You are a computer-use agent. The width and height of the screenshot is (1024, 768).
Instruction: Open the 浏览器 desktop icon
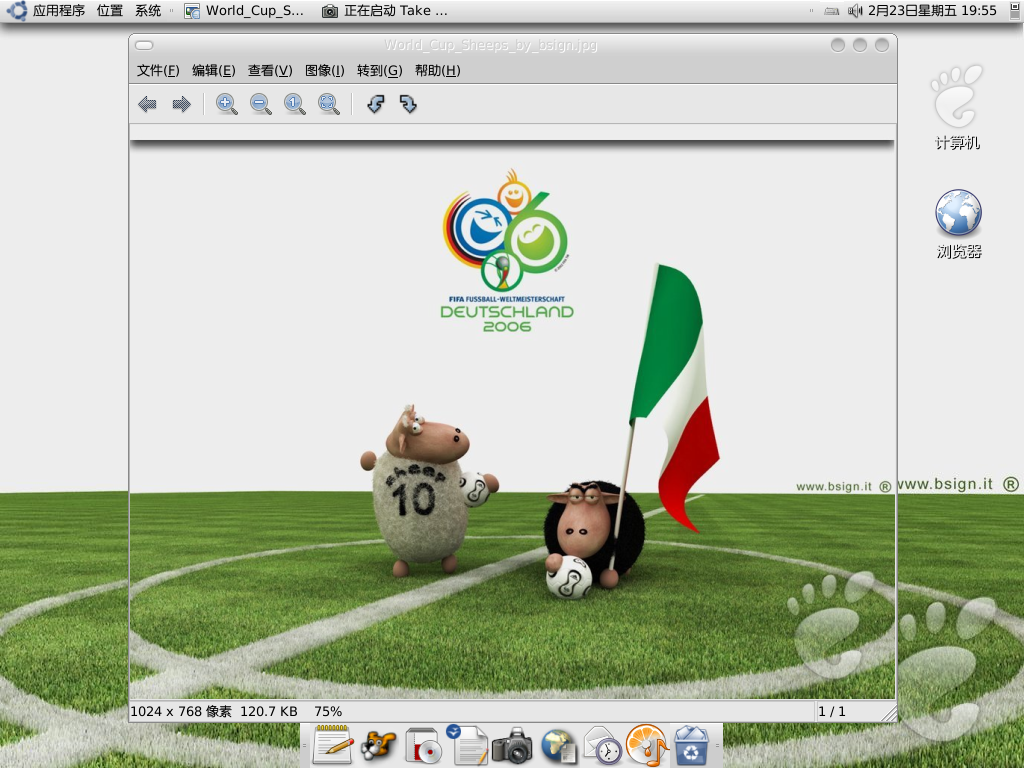point(959,223)
